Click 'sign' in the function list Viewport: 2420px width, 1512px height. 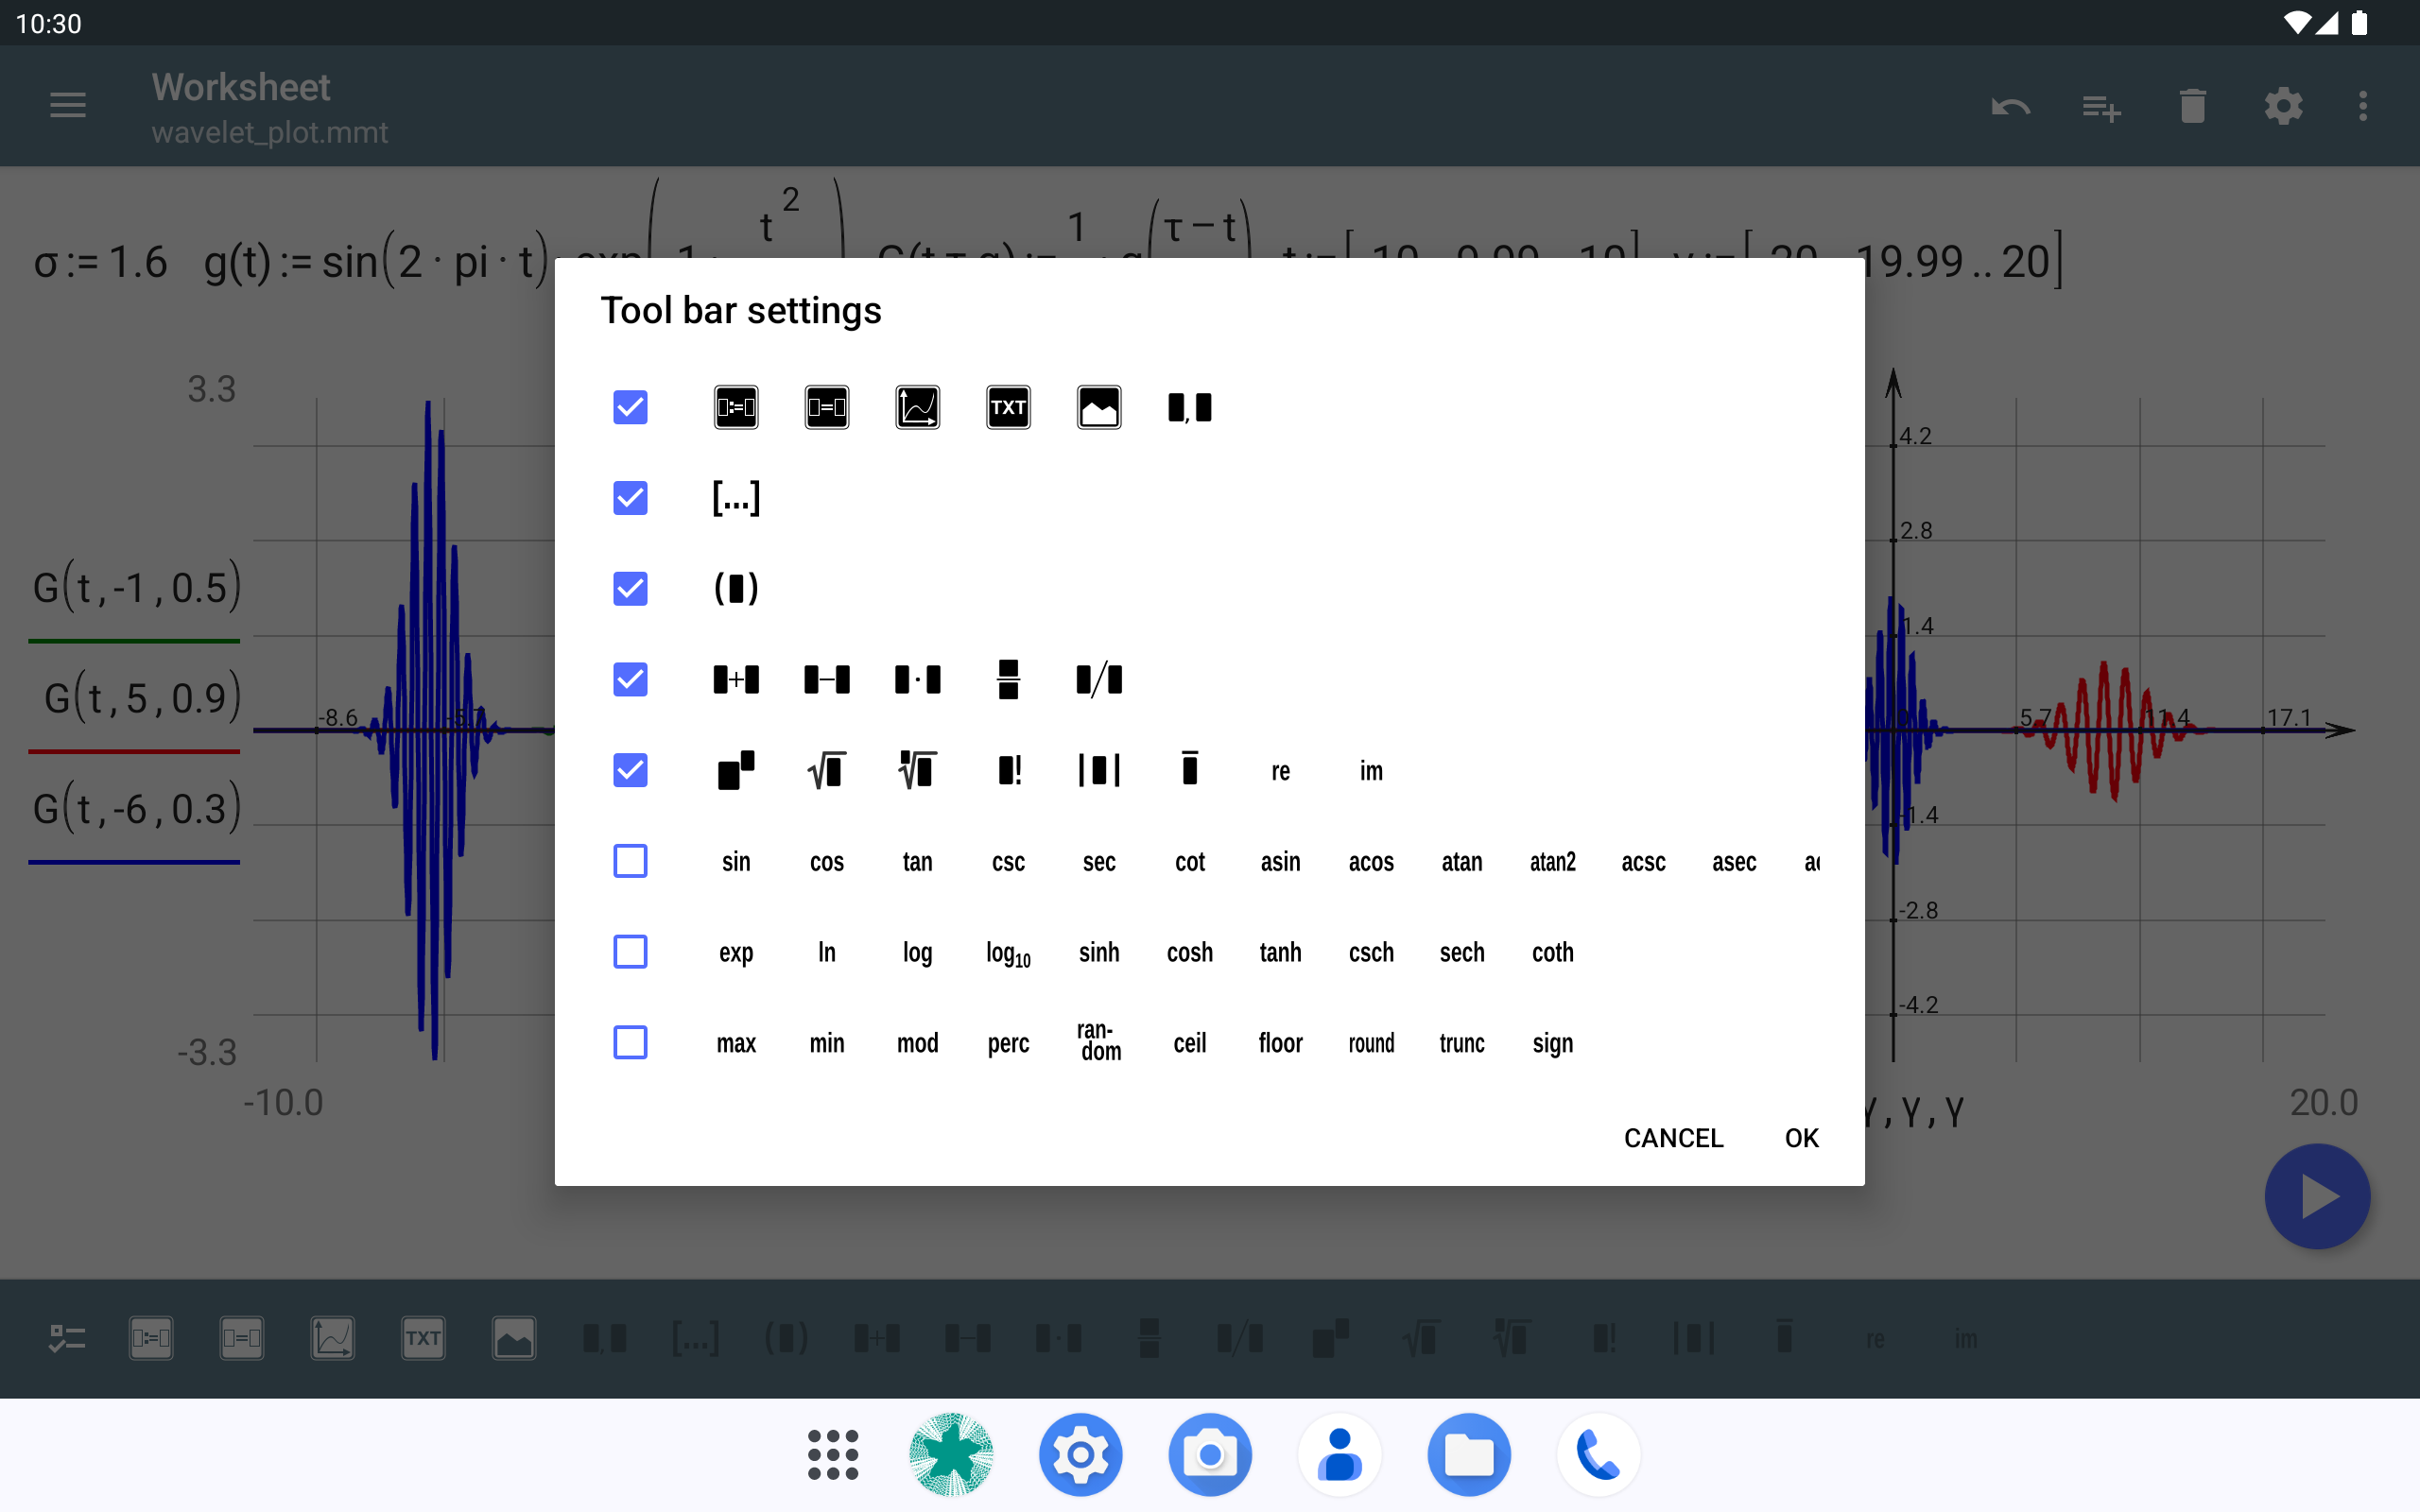[x=1553, y=1045]
